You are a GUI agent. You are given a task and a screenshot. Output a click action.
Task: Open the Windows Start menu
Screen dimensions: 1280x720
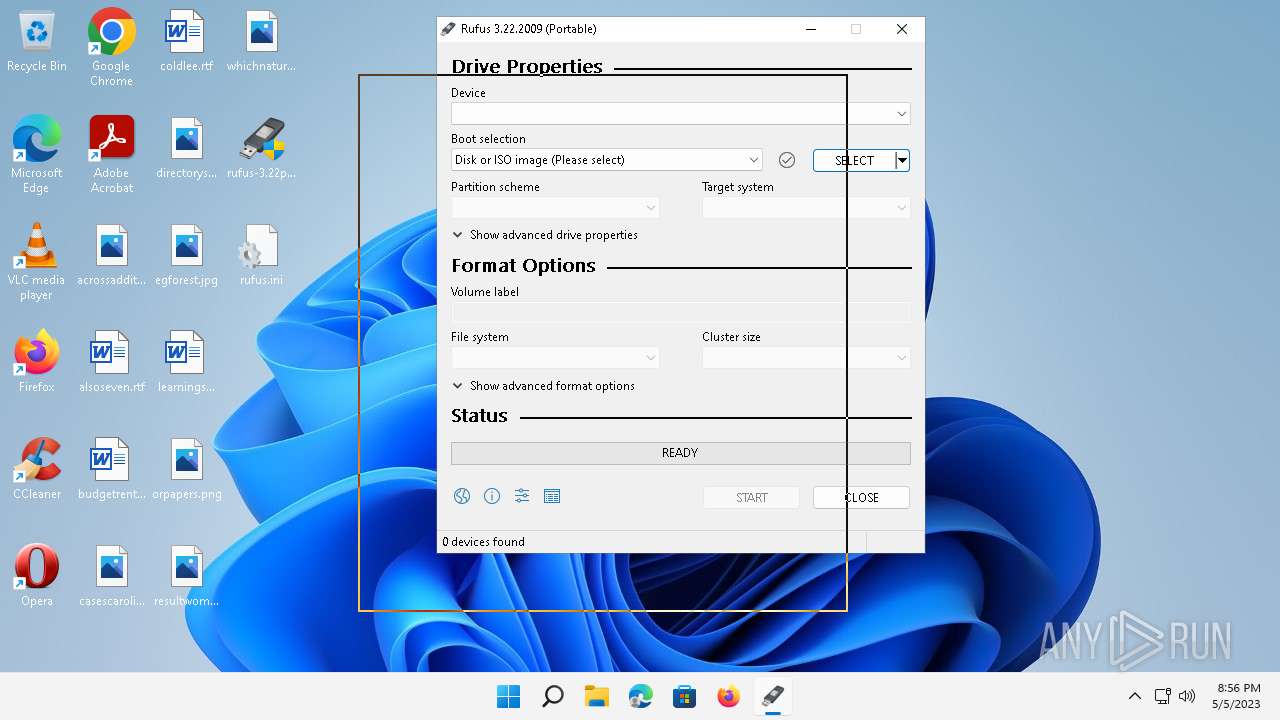[x=508, y=696]
